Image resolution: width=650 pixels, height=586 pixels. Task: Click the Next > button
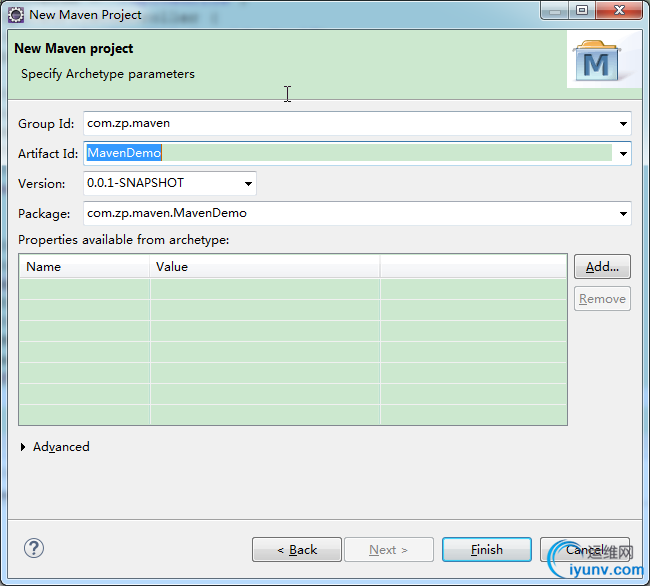388,550
